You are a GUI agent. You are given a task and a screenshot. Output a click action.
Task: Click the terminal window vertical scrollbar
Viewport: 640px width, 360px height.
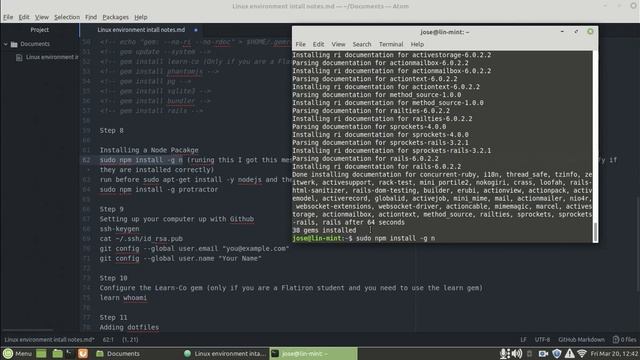[595, 232]
